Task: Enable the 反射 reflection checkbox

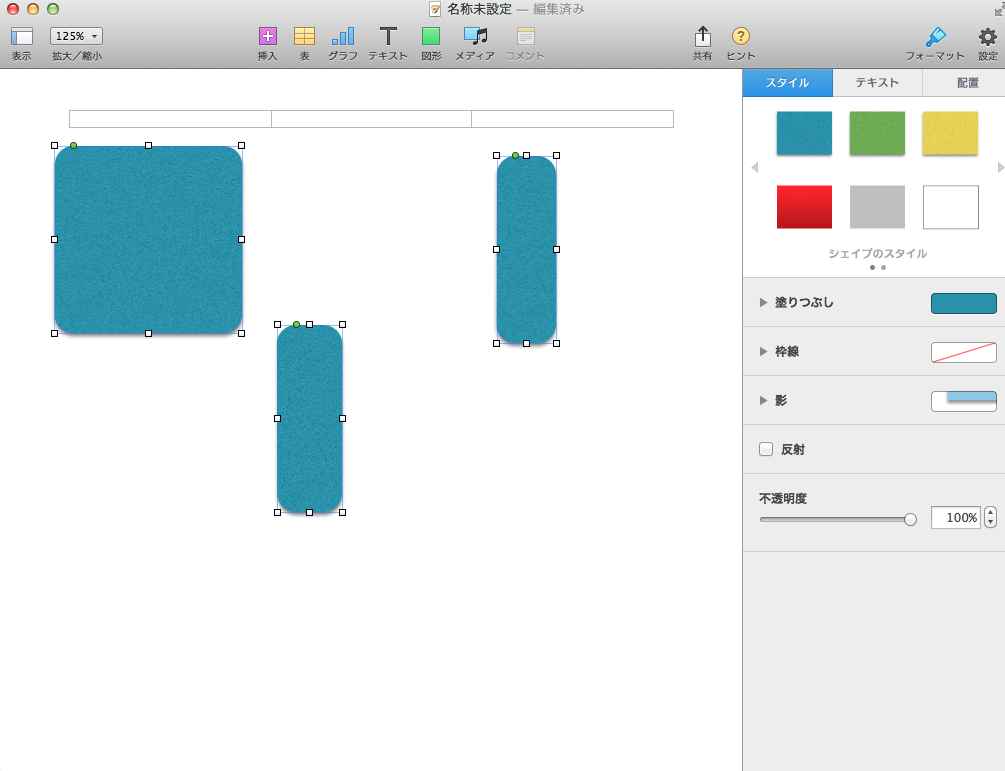Action: (x=766, y=449)
